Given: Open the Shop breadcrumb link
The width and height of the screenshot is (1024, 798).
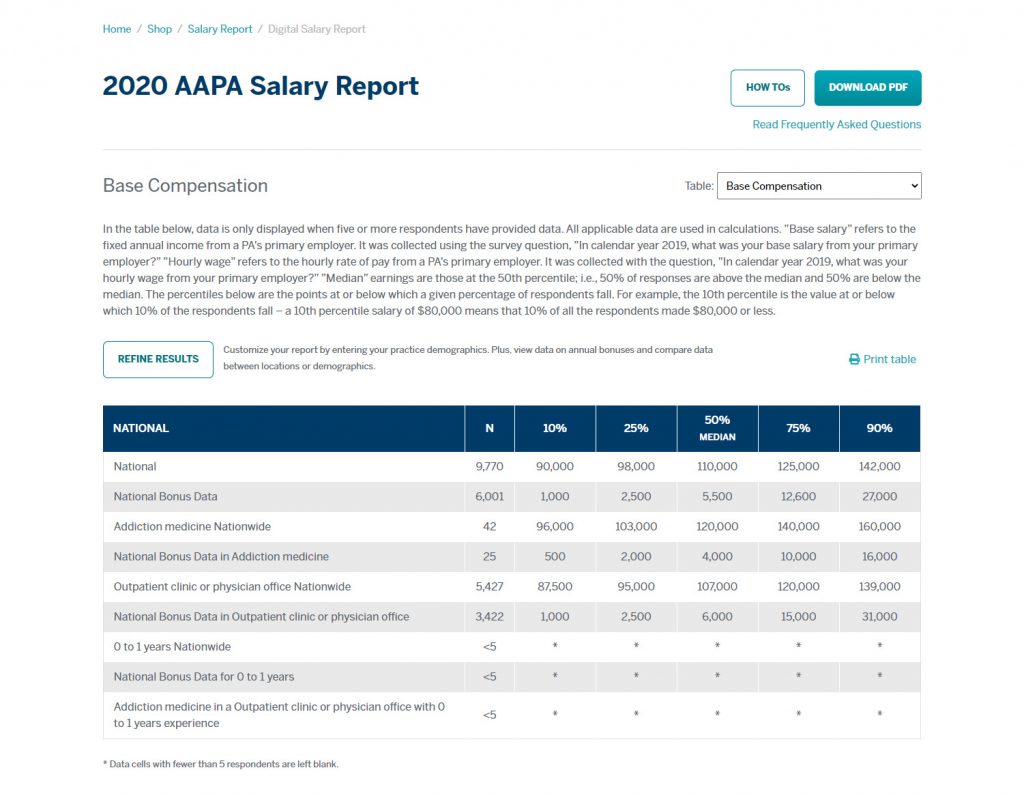Looking at the screenshot, I should coord(159,29).
